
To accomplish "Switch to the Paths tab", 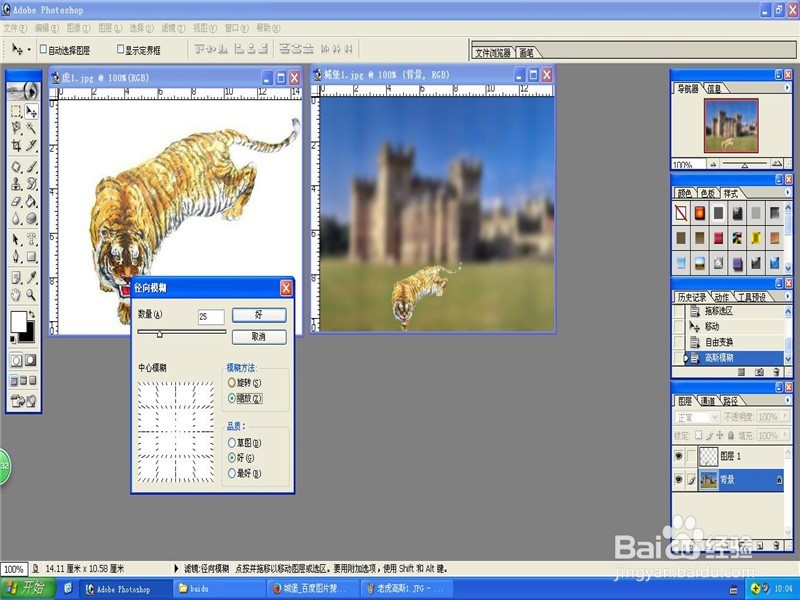I will pos(730,402).
